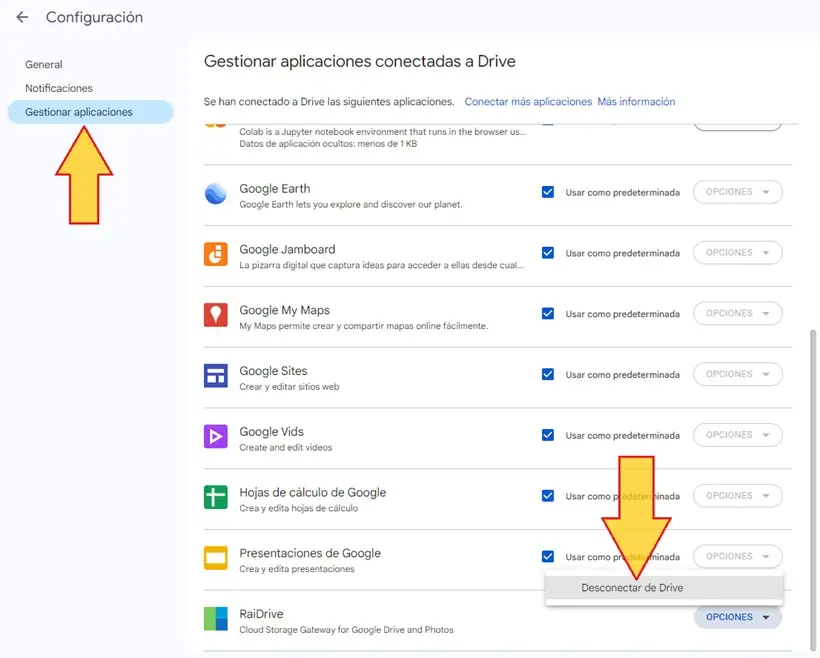Click the RaiDrive app icon
The height and width of the screenshot is (658, 820).
(215, 618)
